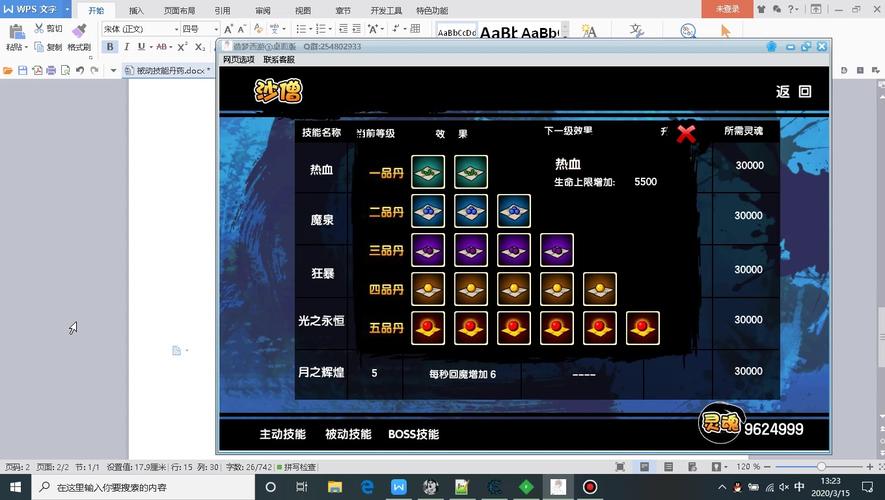This screenshot has width=885, height=500.
Task: Switch to page layout view in status bar
Action: 644,467
